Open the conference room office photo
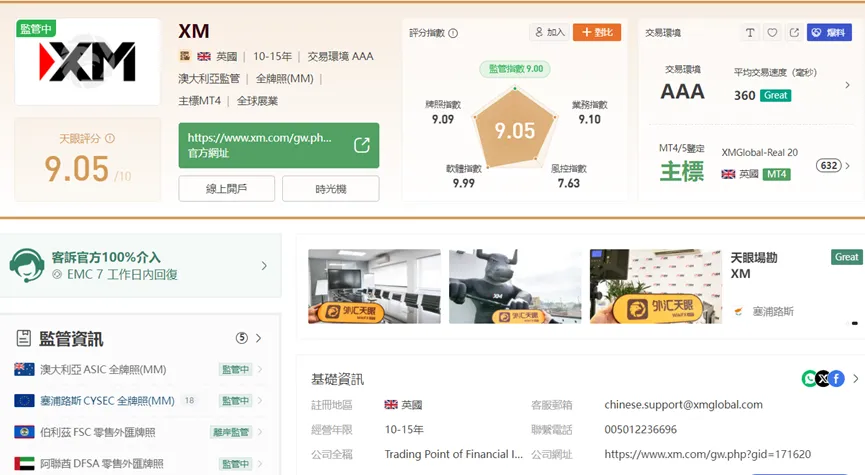The image size is (865, 475). 375,286
